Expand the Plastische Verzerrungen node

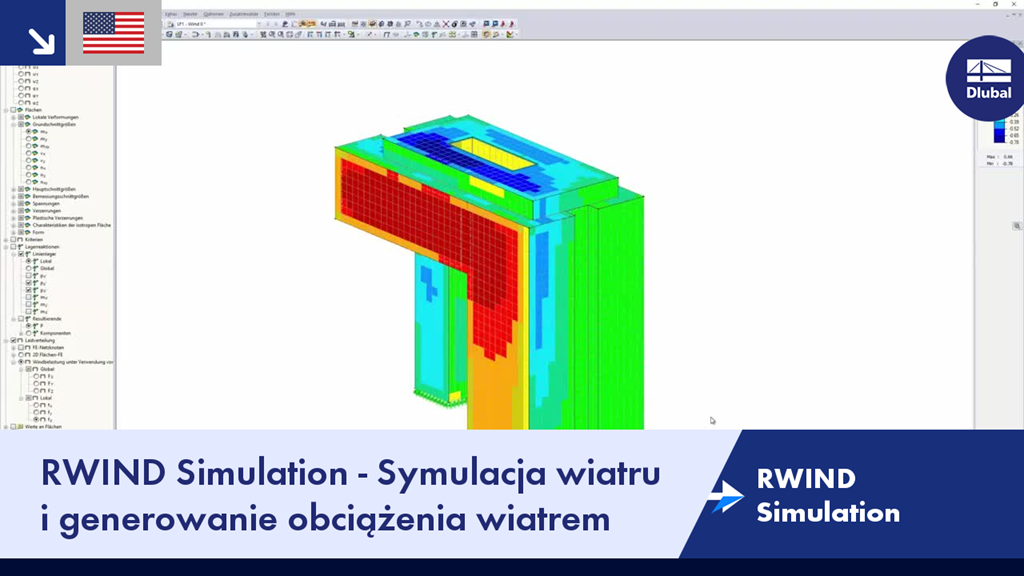(14, 217)
